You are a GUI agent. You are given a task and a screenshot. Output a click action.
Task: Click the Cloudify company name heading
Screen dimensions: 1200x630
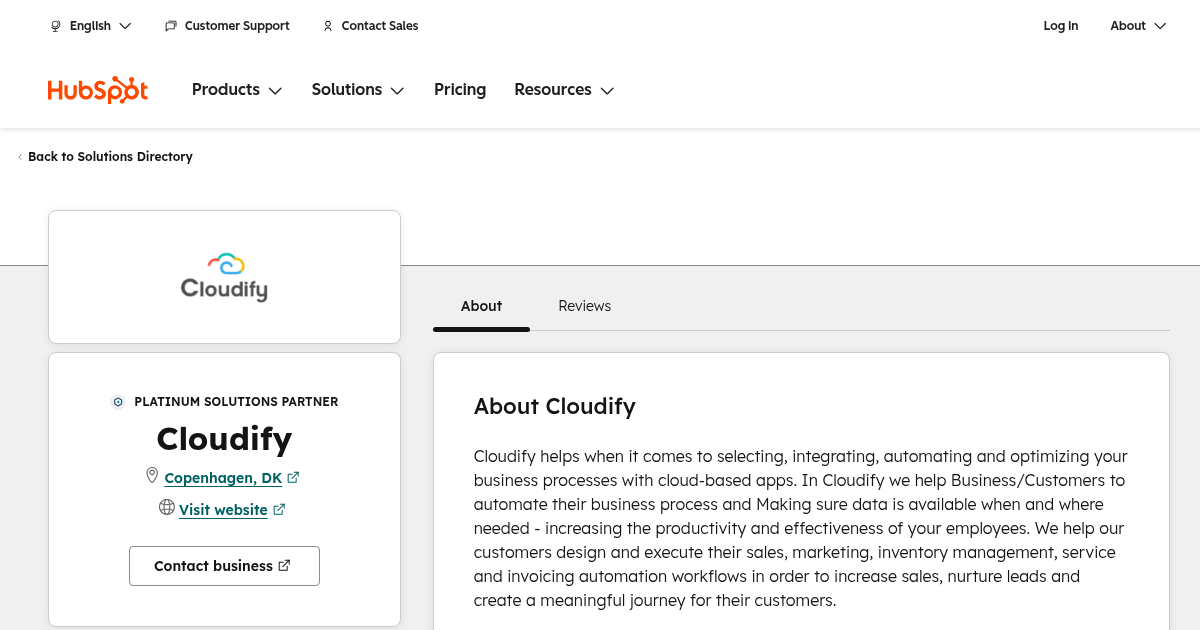click(224, 439)
